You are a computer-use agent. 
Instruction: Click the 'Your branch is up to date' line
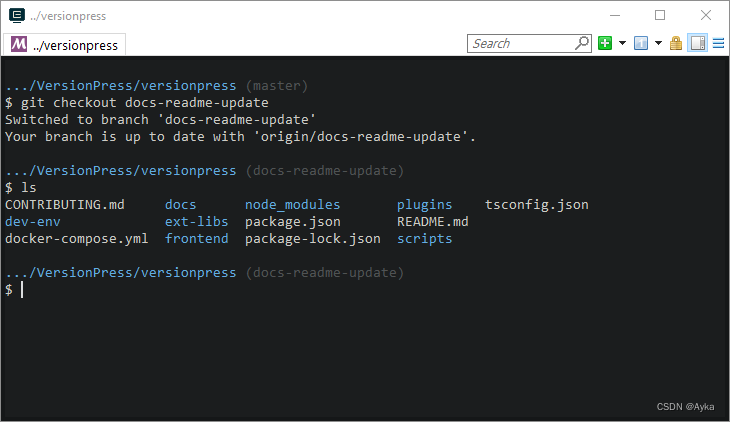pos(240,136)
